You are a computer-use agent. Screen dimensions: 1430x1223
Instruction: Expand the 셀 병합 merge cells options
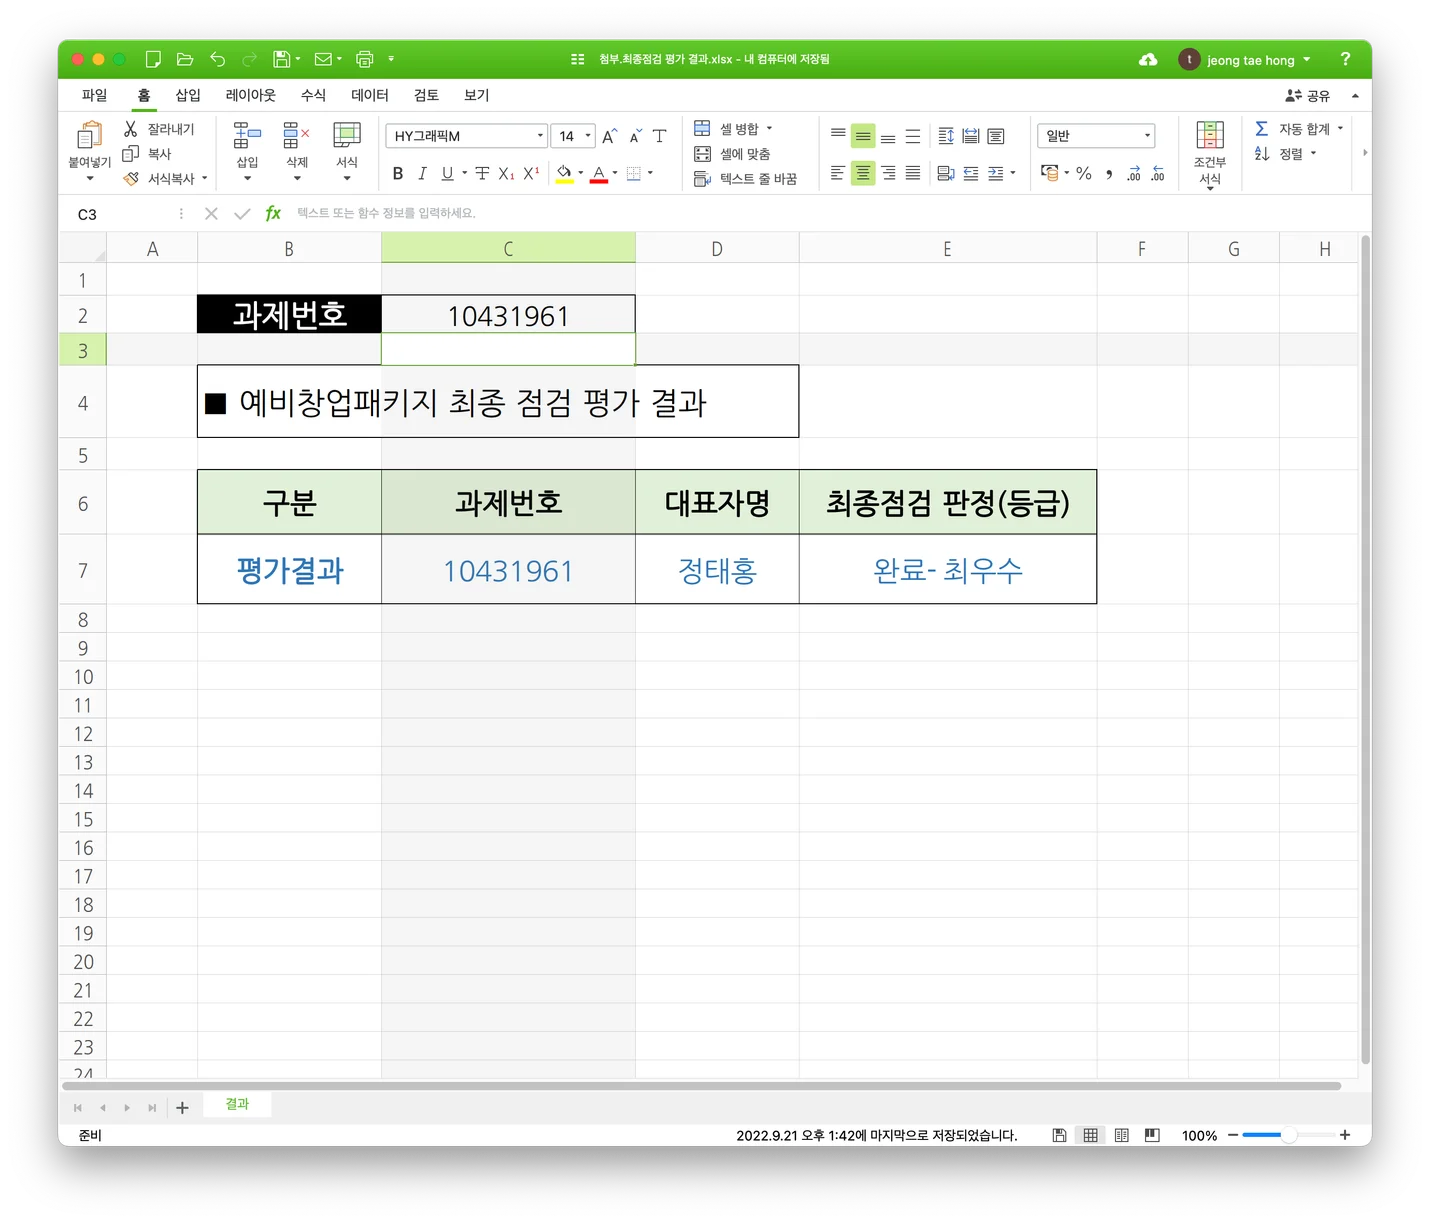769,129
